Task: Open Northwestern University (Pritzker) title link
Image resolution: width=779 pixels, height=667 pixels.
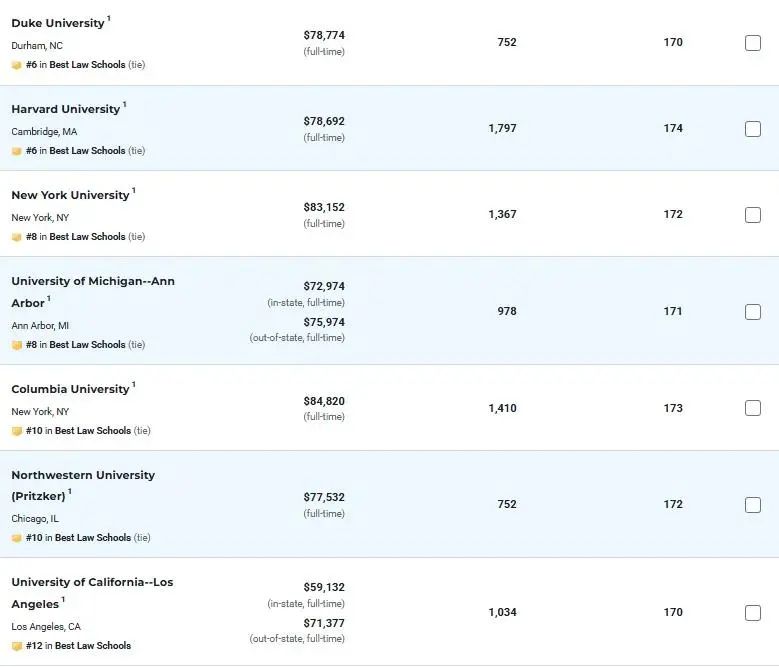Action: pos(83,486)
